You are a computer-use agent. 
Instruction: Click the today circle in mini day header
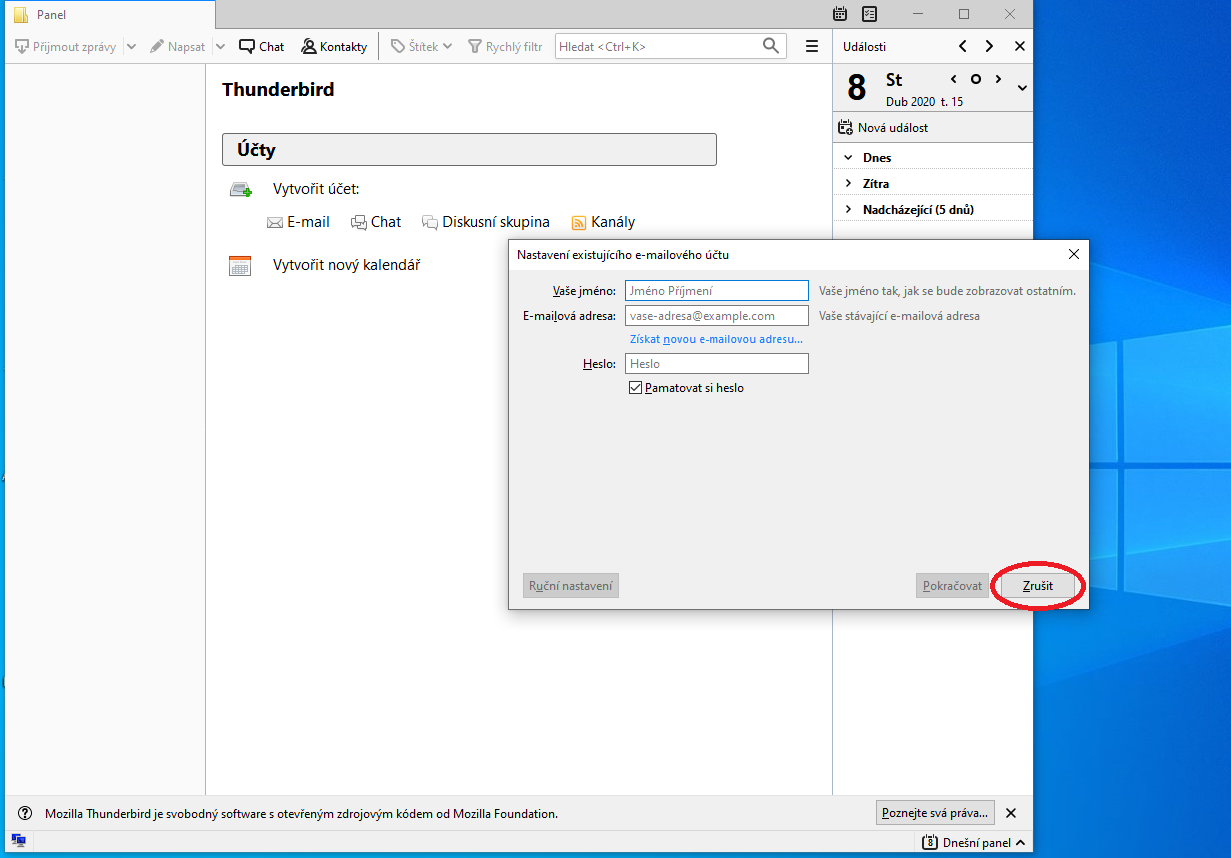click(x=976, y=79)
